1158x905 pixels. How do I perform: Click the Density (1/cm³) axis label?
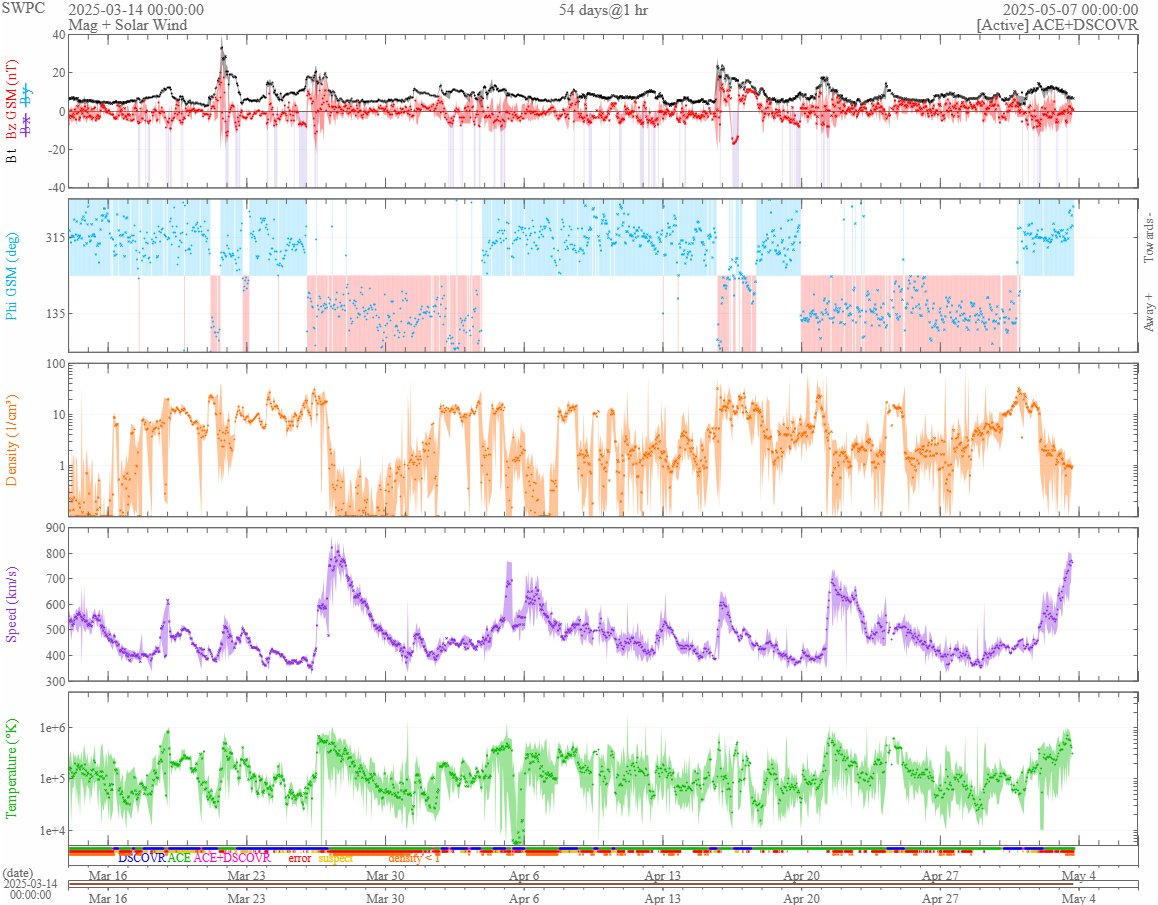tap(11, 440)
